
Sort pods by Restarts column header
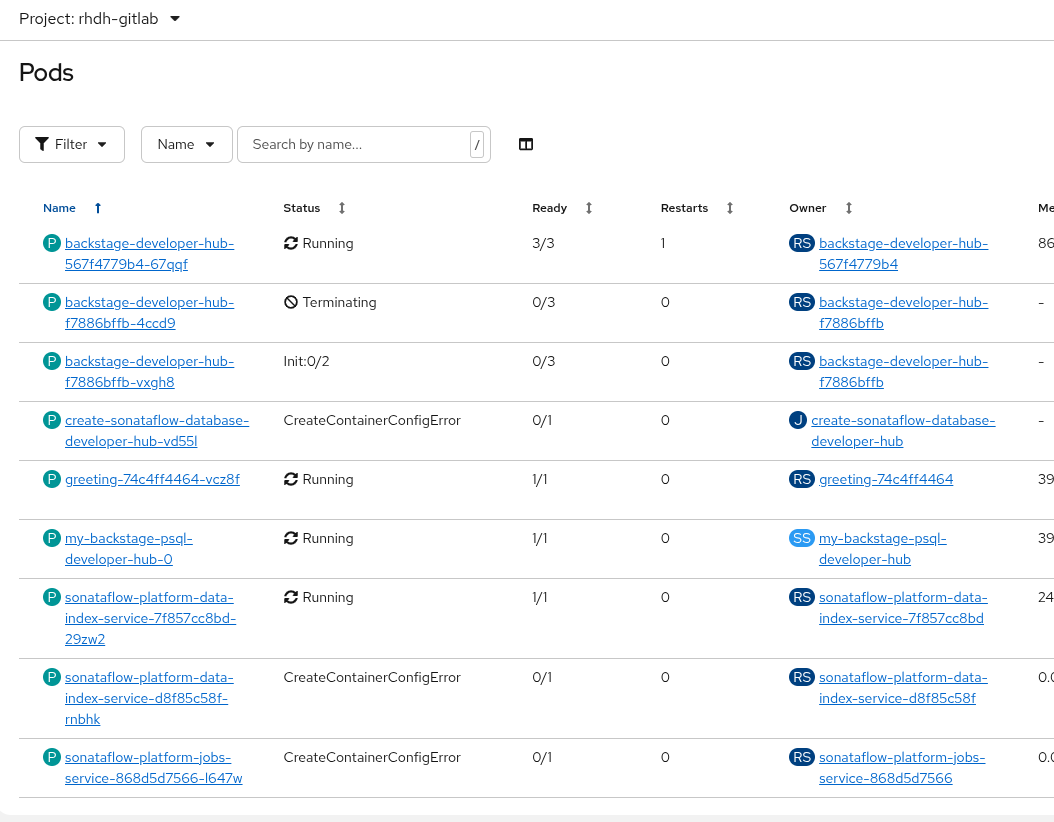coord(684,208)
